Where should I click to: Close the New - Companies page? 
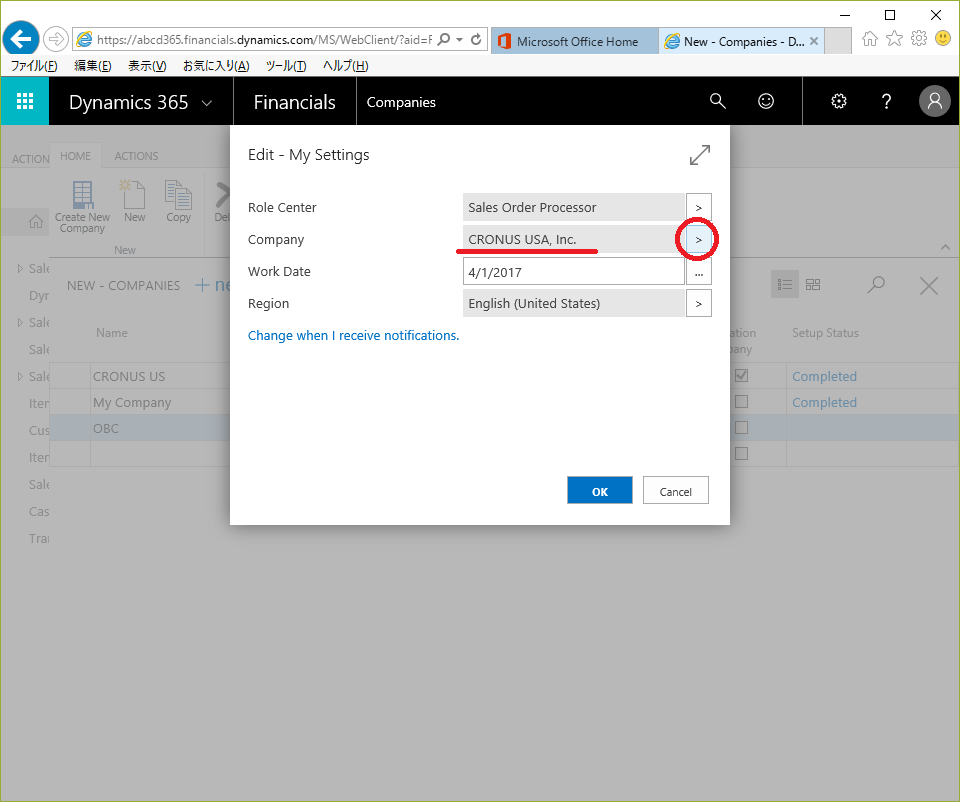point(928,285)
